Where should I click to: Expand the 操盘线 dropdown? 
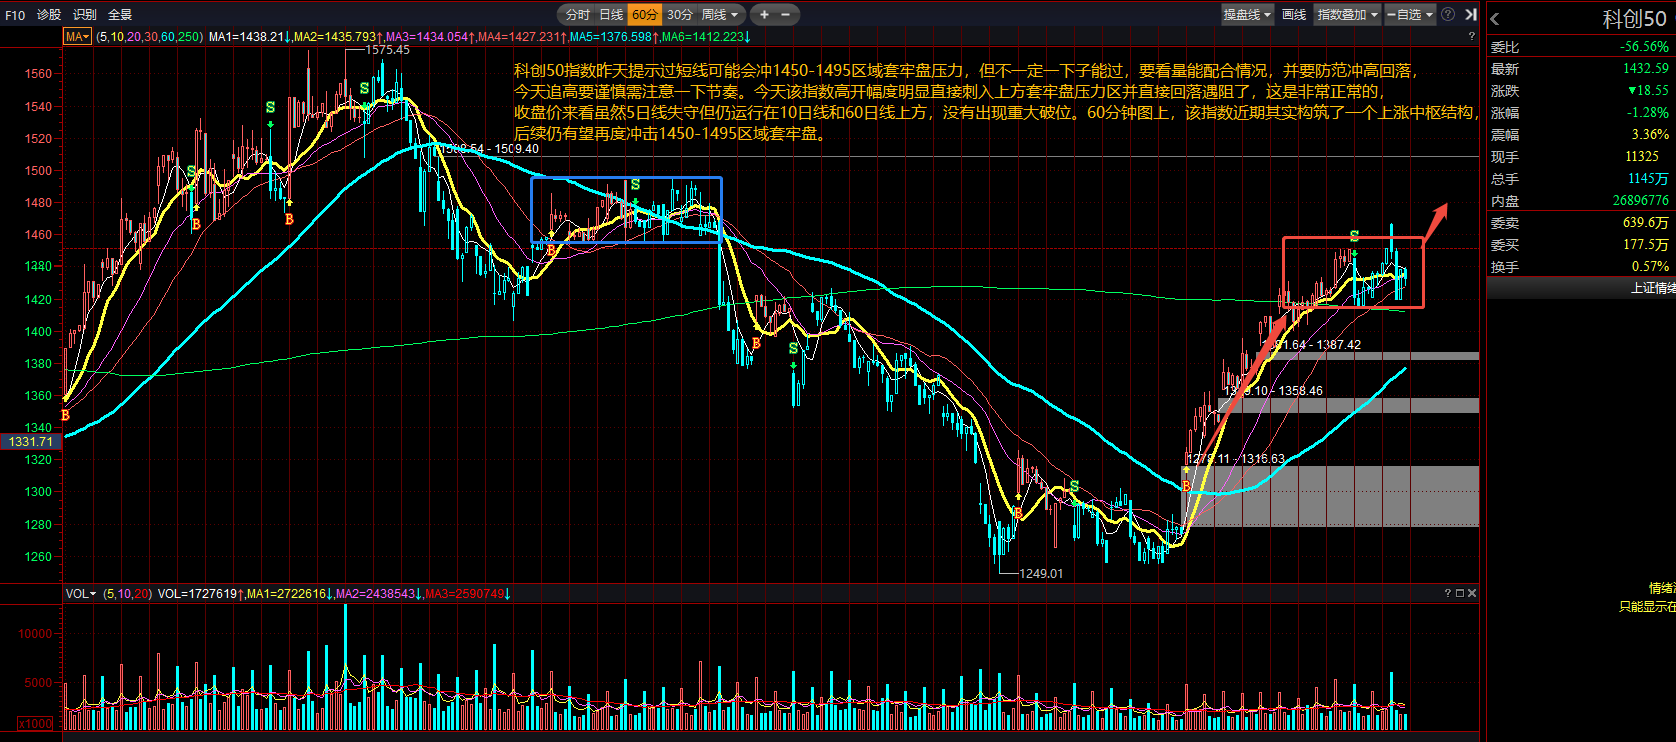coord(1247,14)
